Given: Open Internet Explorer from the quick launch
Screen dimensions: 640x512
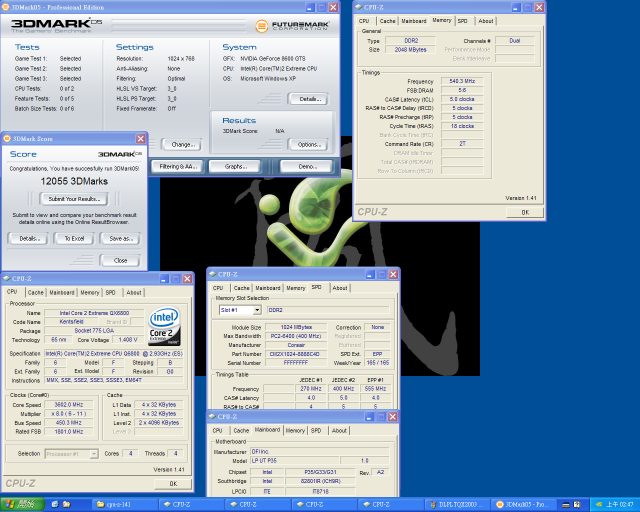Looking at the screenshot, I should tap(55, 505).
